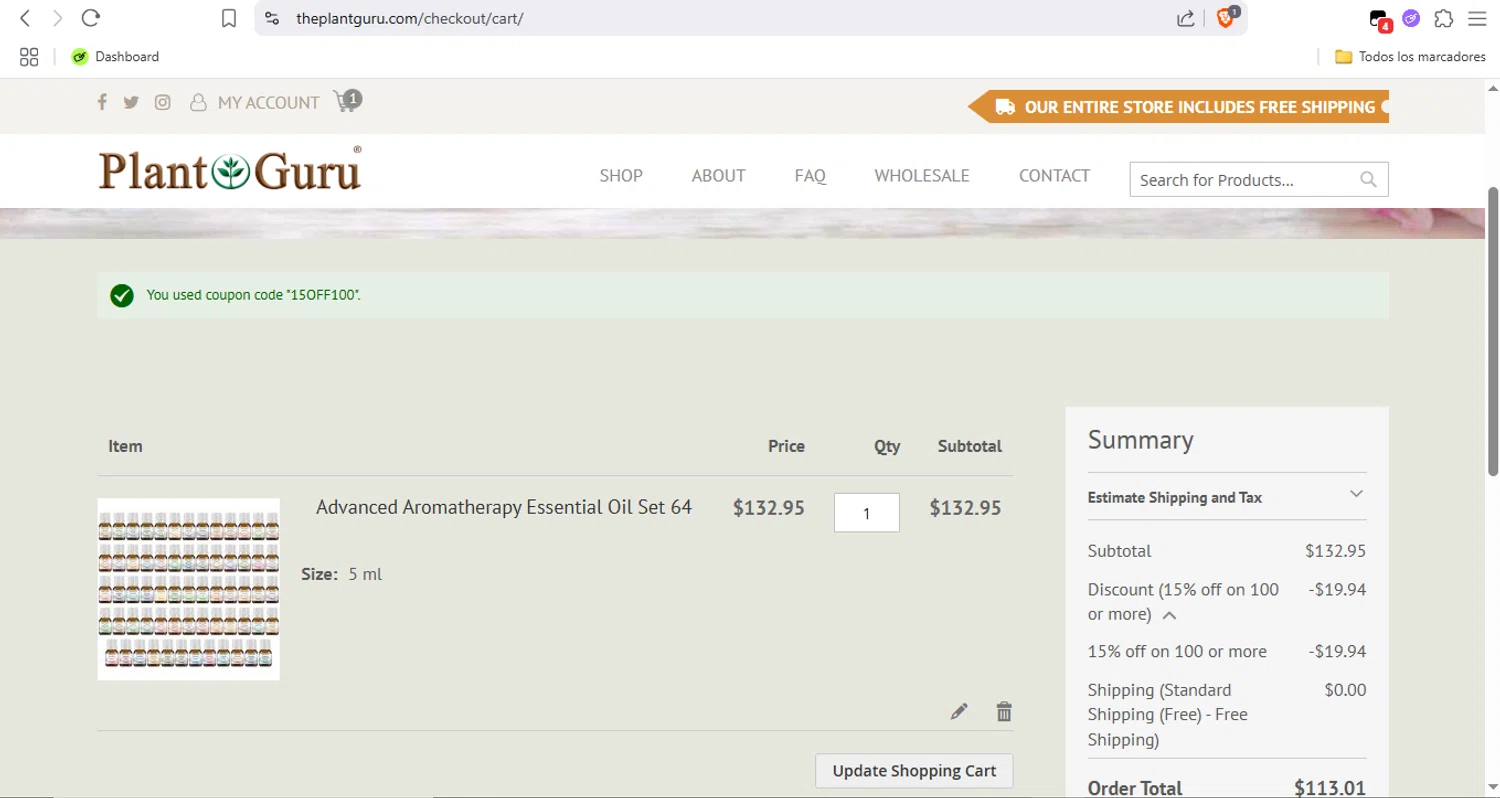Click the browser forward arrow
The width and height of the screenshot is (1500, 798).
(57, 18)
